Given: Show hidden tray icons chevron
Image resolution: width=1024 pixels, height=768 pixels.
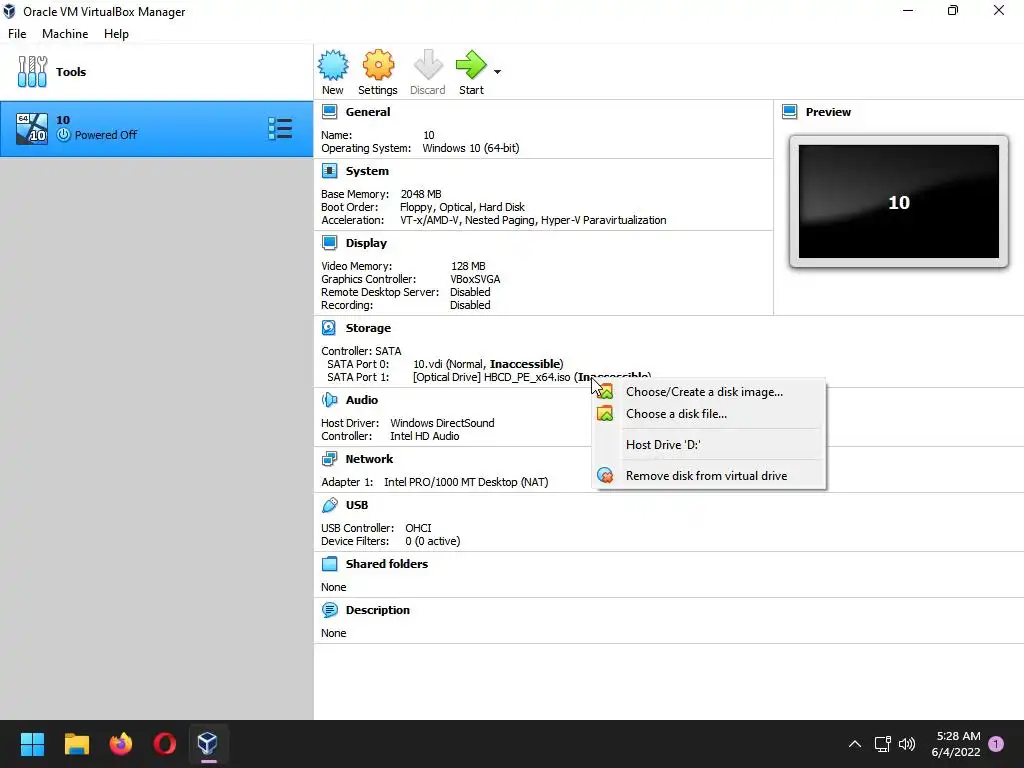Looking at the screenshot, I should click(x=854, y=744).
